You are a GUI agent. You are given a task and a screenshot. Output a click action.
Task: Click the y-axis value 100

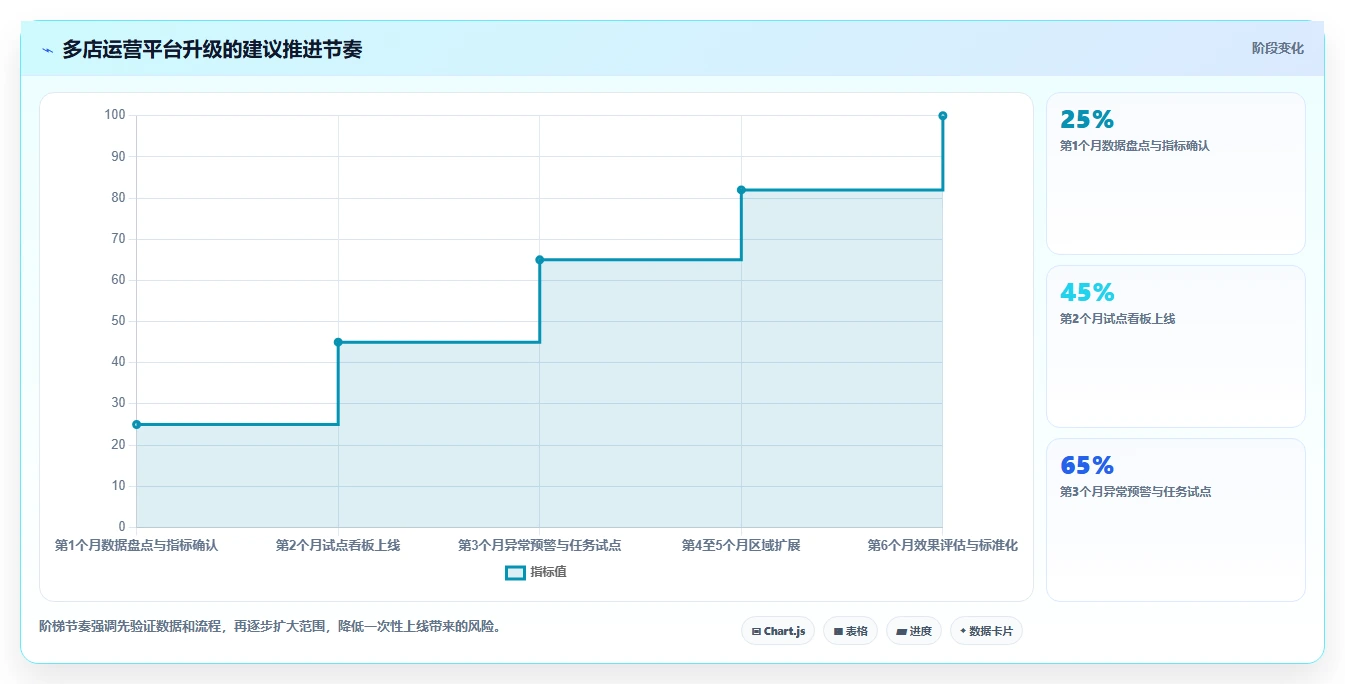[x=115, y=115]
